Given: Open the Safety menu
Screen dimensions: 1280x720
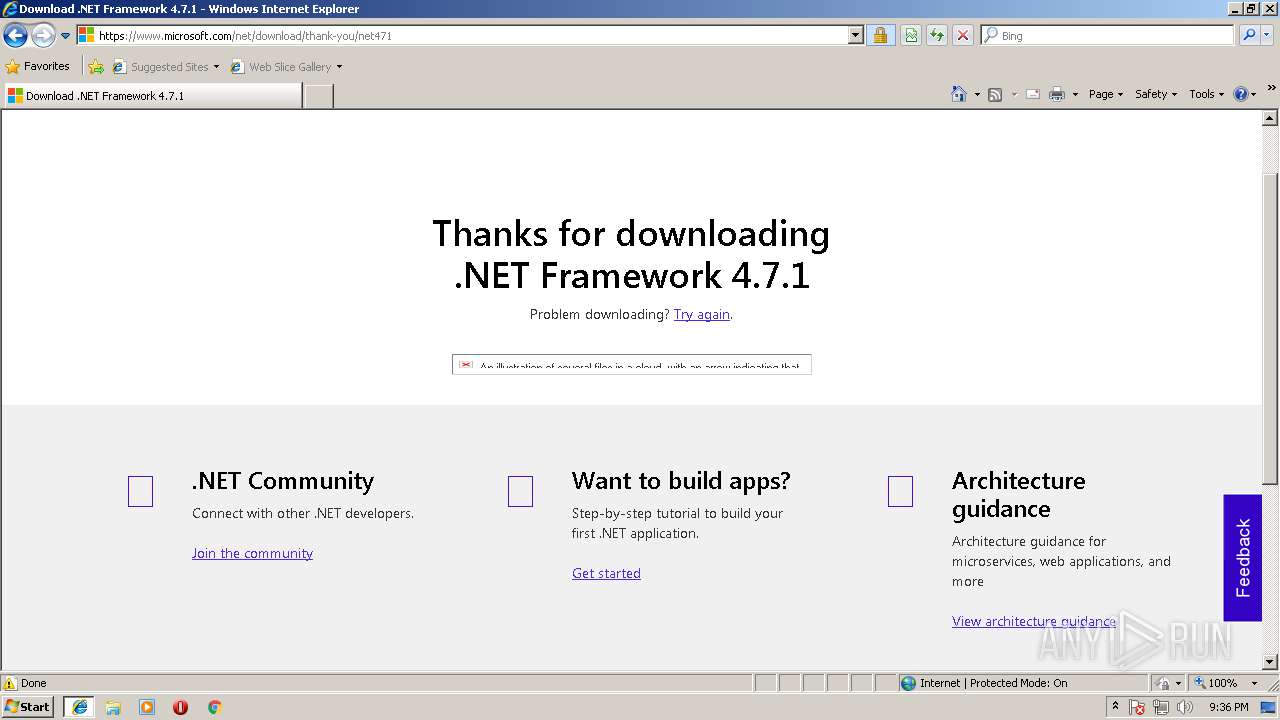Looking at the screenshot, I should coord(1156,94).
